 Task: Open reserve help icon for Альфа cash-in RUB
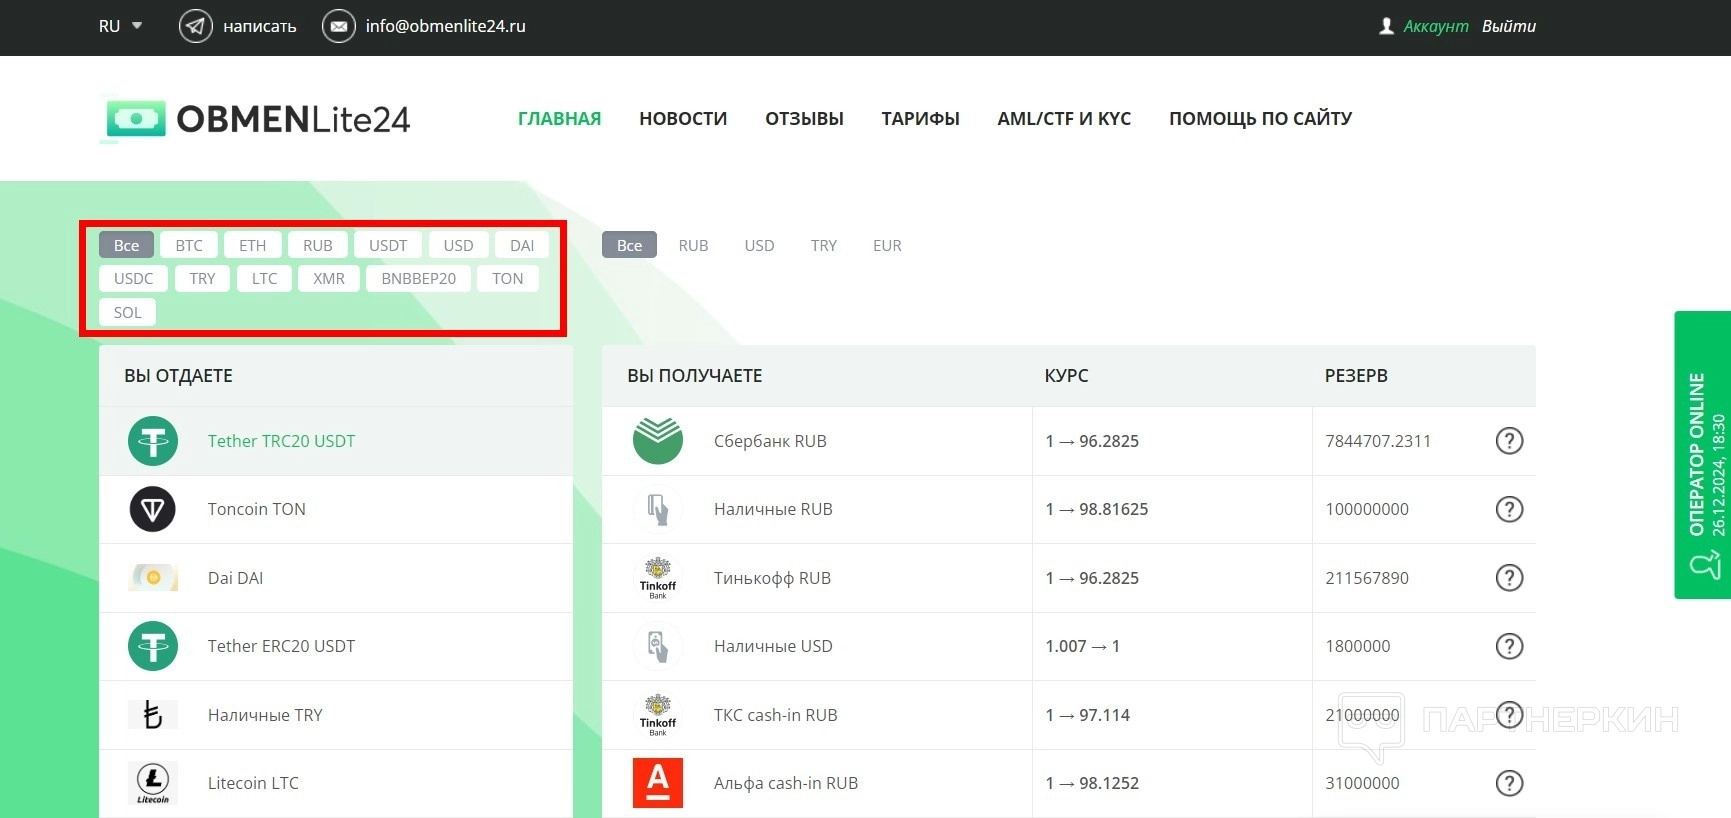1509,783
